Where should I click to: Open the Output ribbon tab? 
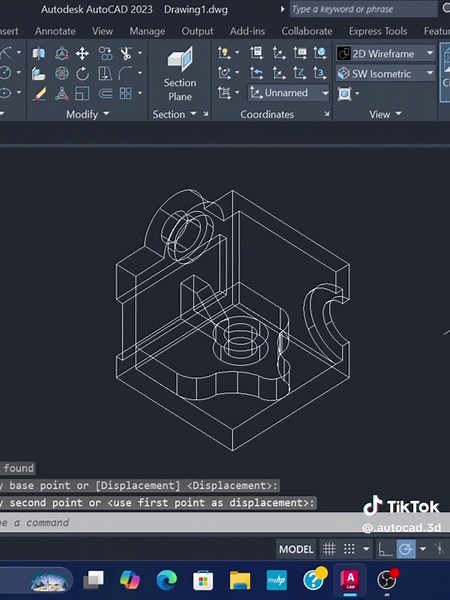[x=197, y=31]
